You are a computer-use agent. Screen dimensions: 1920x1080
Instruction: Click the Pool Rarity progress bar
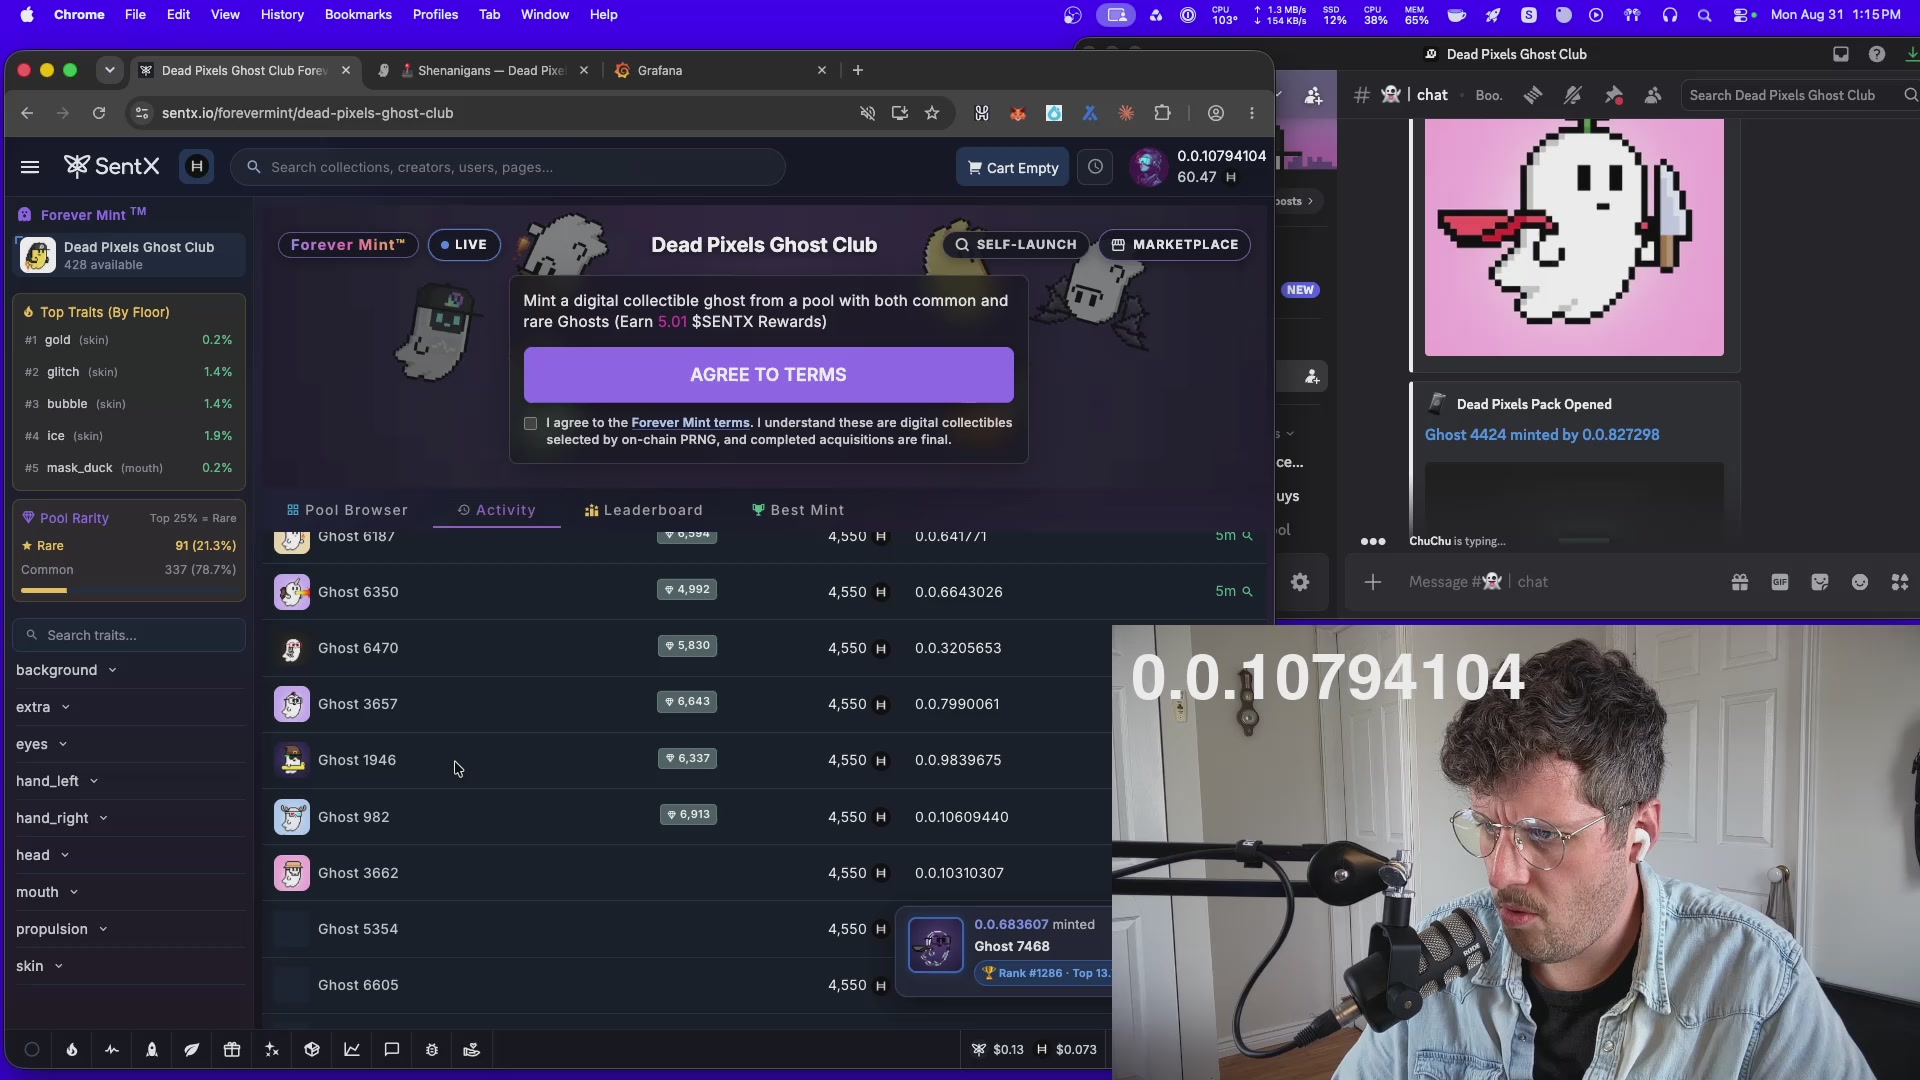click(x=129, y=591)
